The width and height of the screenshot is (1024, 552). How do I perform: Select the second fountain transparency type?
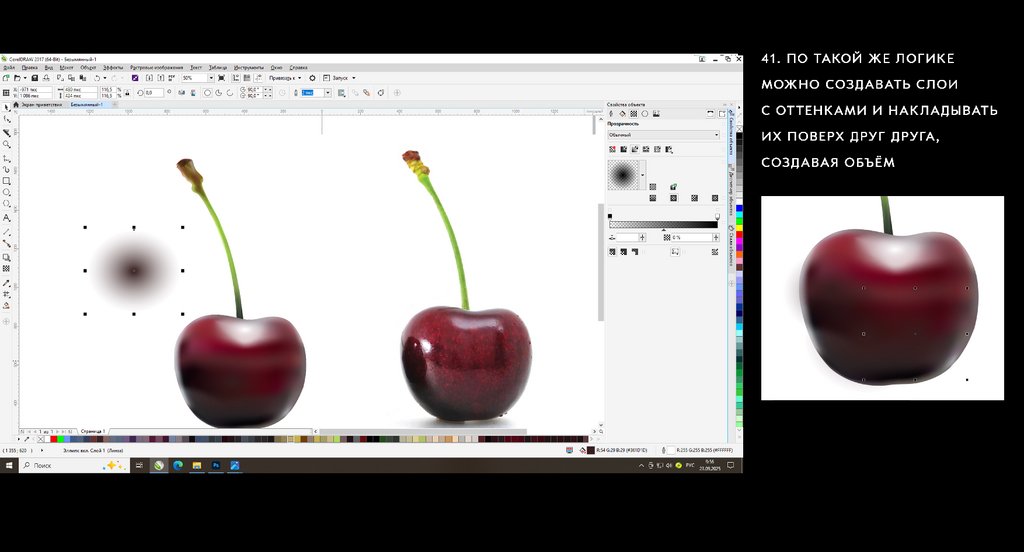[673, 198]
